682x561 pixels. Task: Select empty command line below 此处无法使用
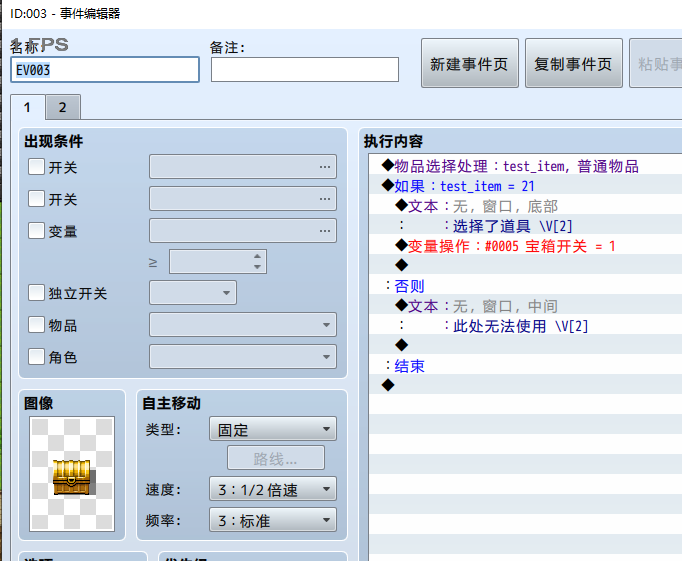525,345
